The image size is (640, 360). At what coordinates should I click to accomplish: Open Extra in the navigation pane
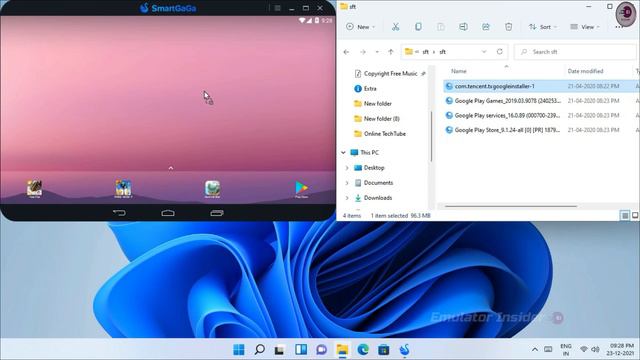(x=366, y=89)
